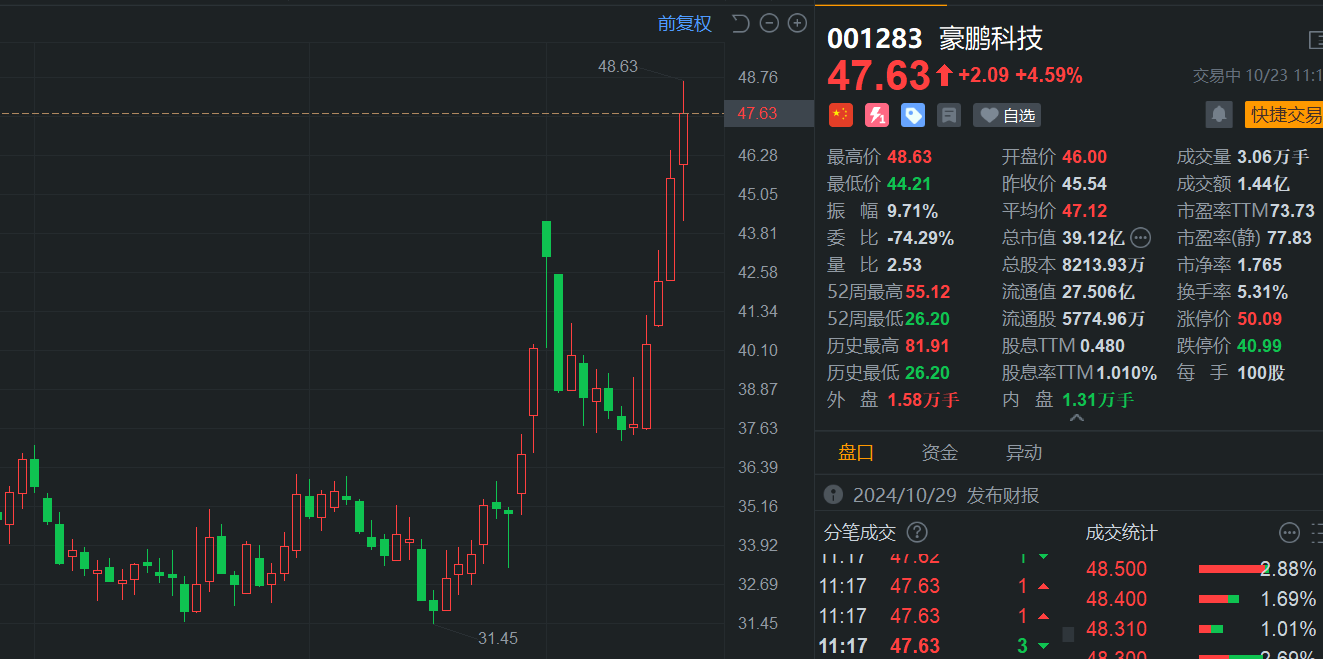The width and height of the screenshot is (1323, 659).
Task: Add stock to watchlist with 自选 button
Action: [x=1007, y=115]
